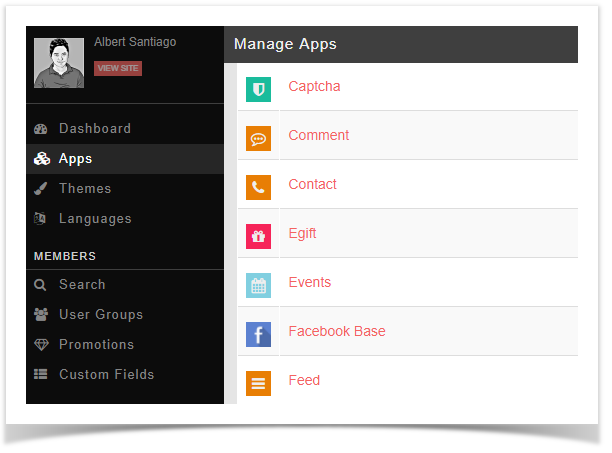Select Apps in the sidebar
The width and height of the screenshot is (612, 453).
click(75, 159)
